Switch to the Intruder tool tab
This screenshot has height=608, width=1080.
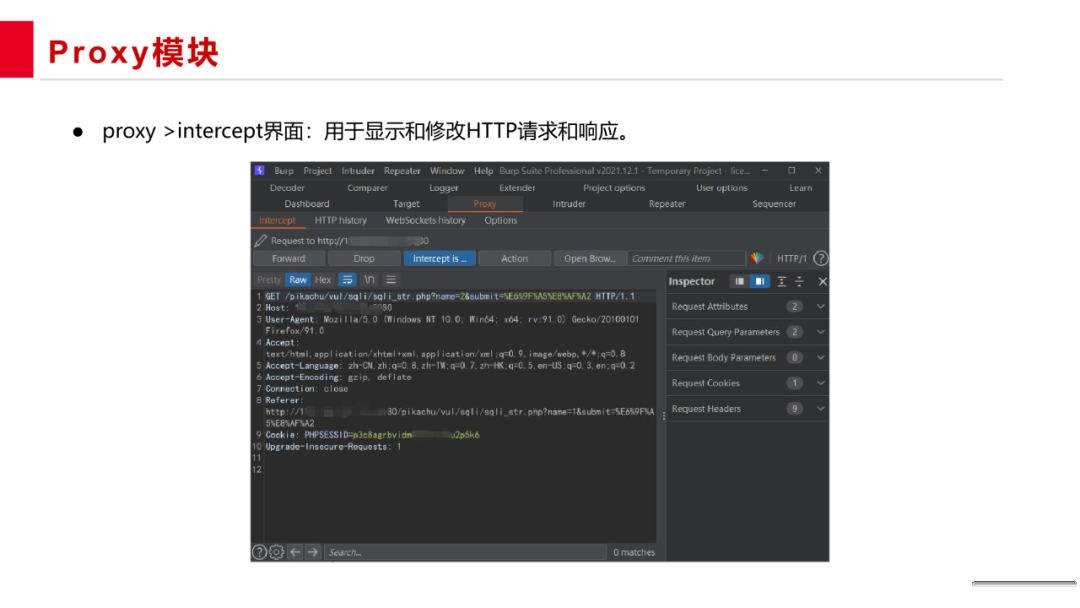point(569,204)
